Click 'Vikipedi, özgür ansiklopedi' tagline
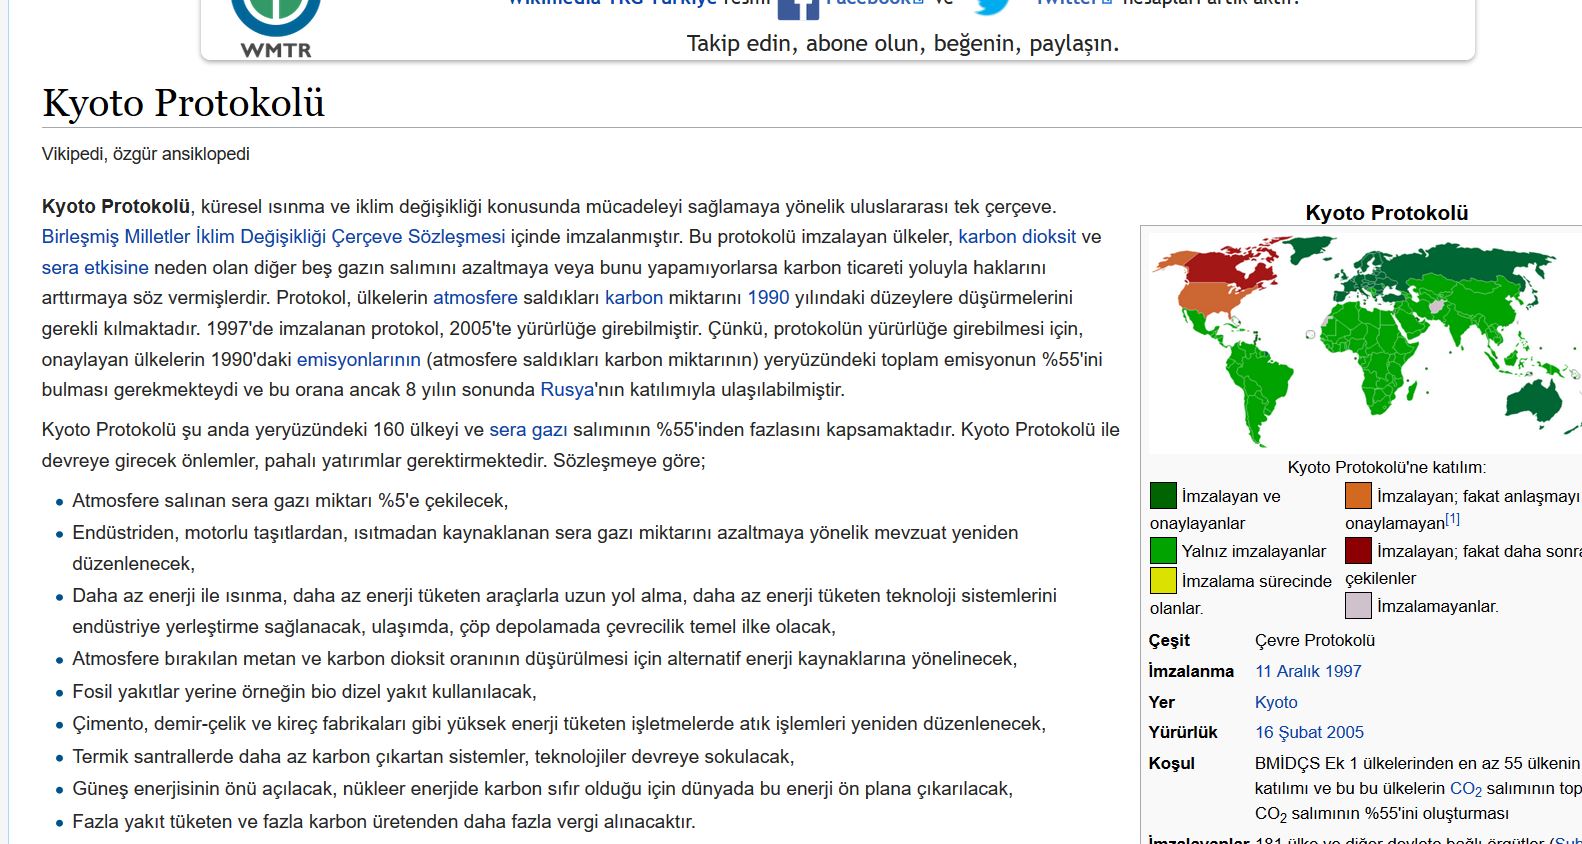This screenshot has height=844, width=1582. (146, 154)
